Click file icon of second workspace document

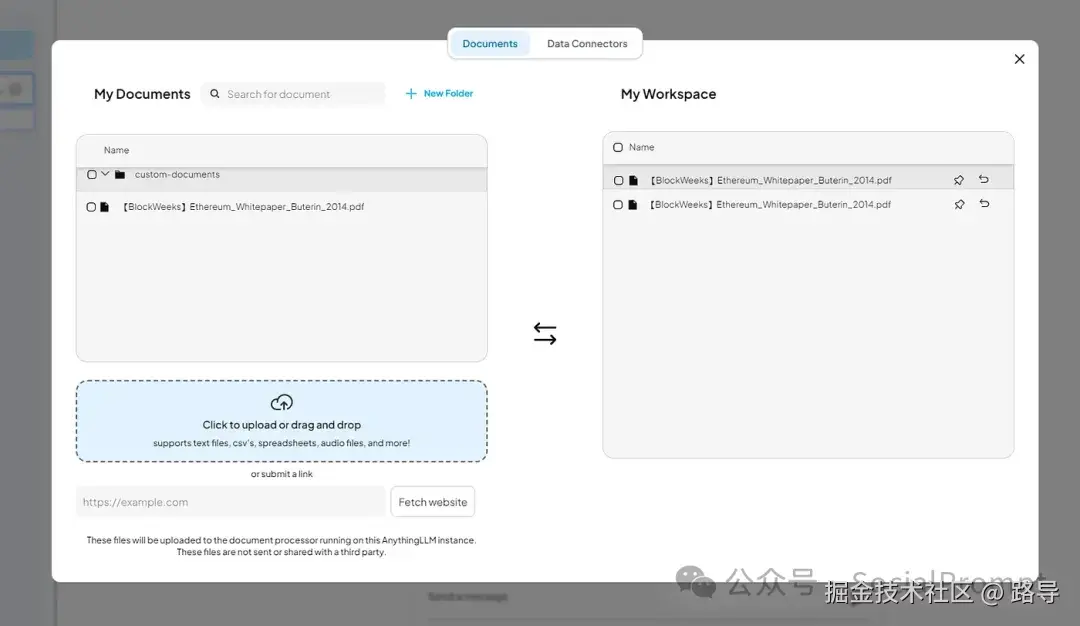(632, 205)
